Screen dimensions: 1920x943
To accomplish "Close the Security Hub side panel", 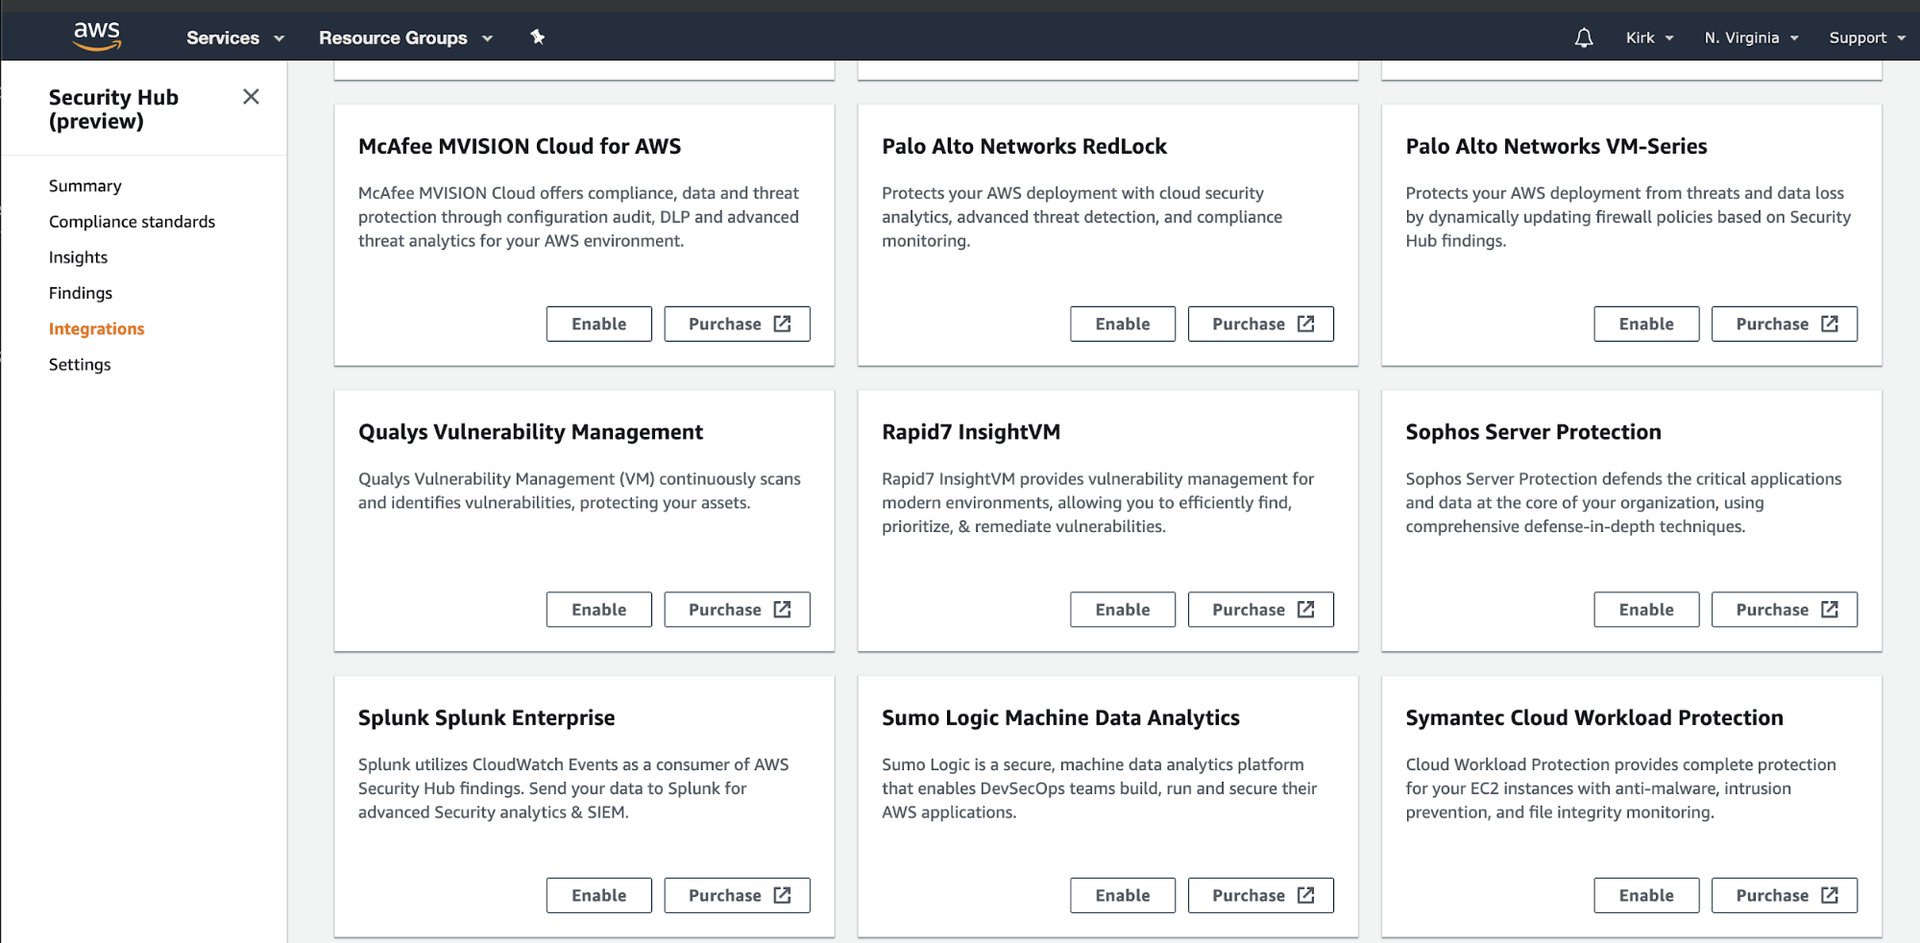I will (251, 96).
